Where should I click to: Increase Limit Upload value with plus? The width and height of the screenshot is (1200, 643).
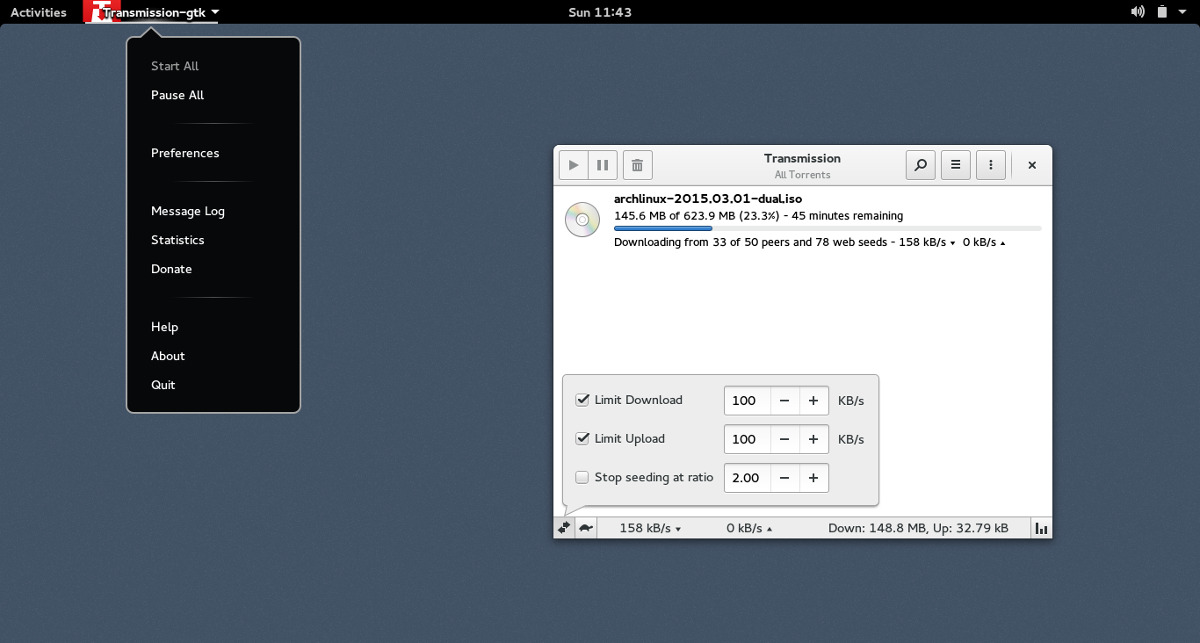813,439
